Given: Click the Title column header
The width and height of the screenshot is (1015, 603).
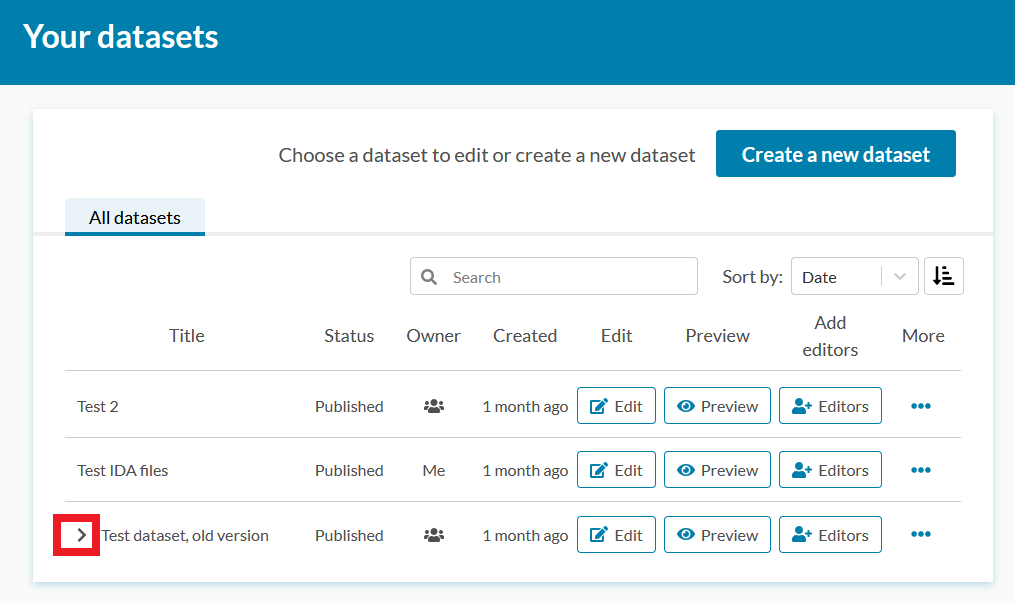Looking at the screenshot, I should (x=186, y=336).
